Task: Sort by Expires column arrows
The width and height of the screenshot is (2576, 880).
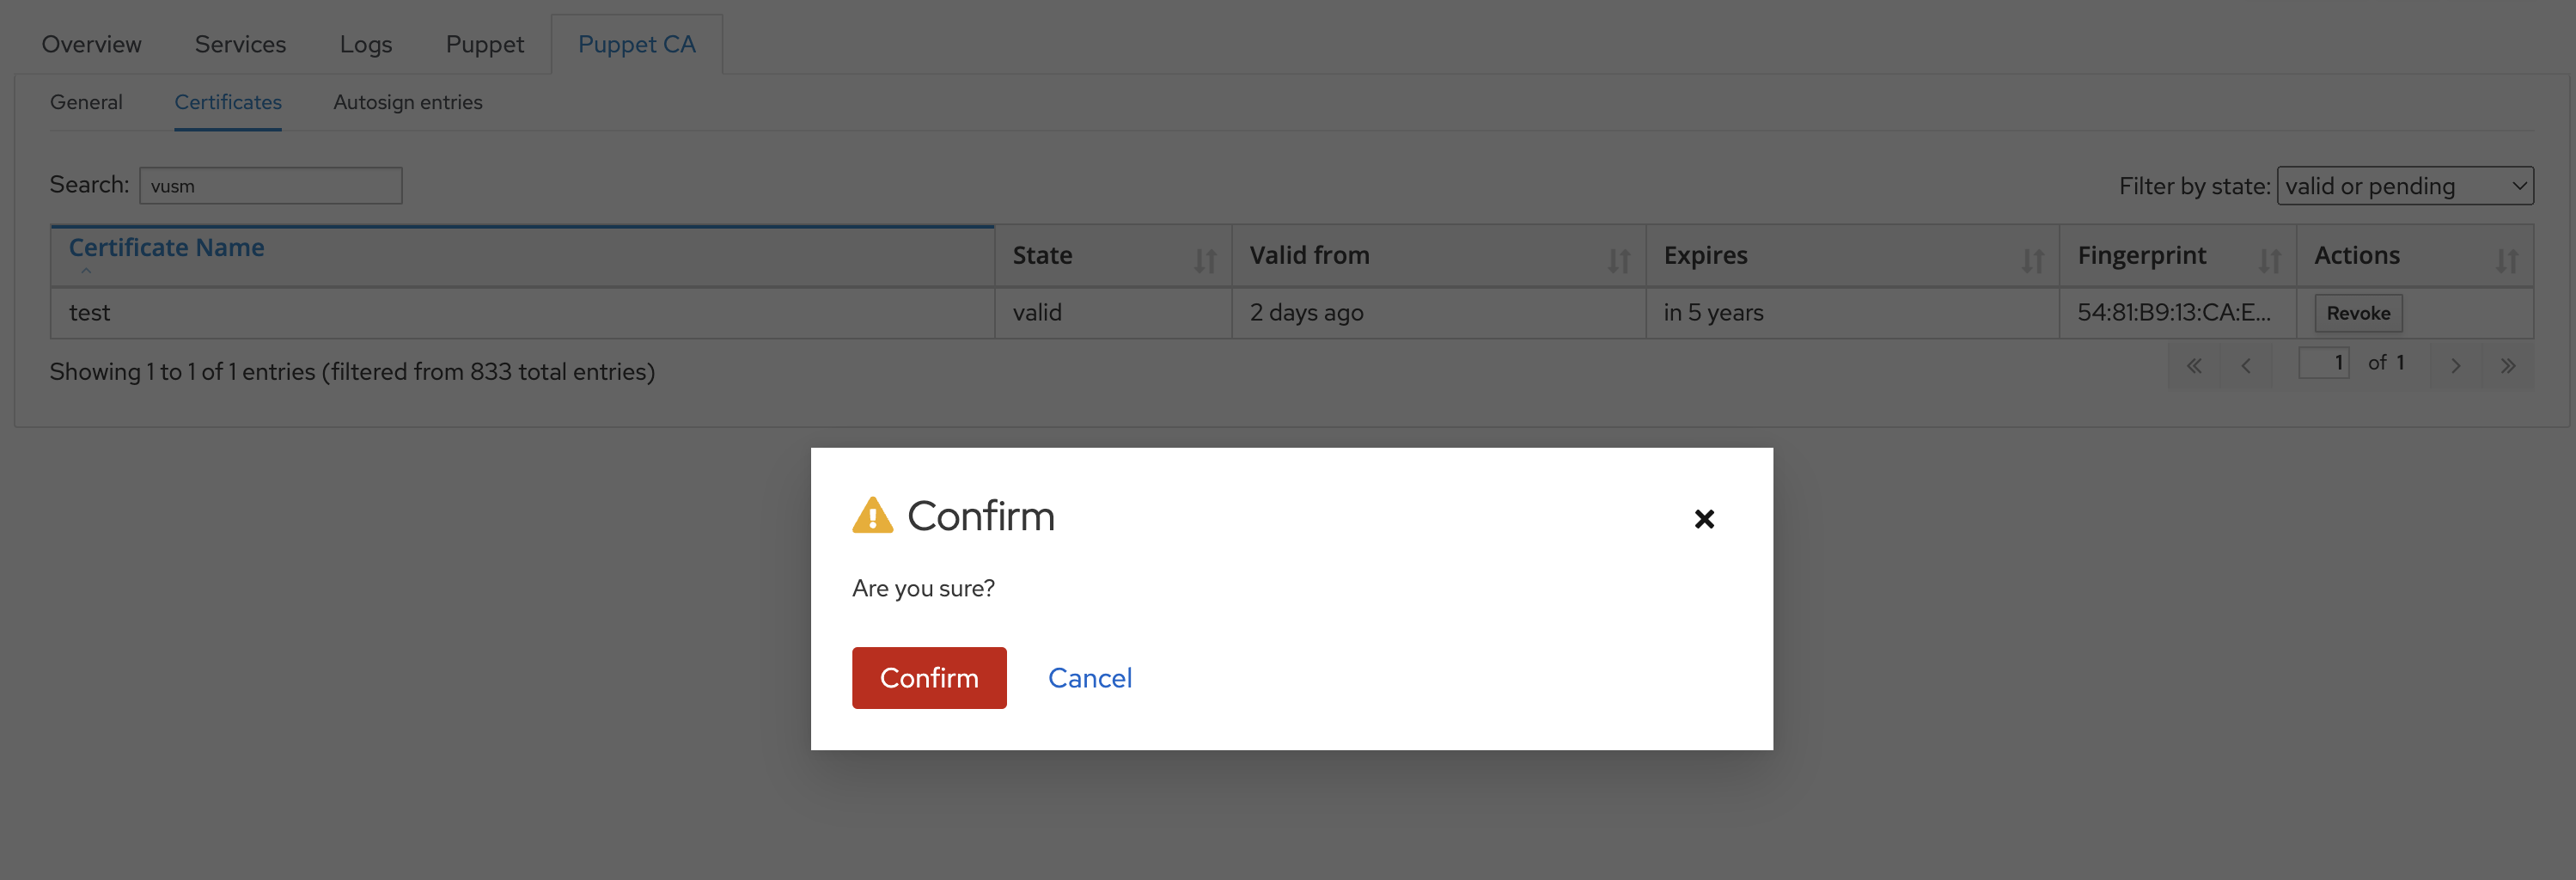Action: click(x=2032, y=261)
